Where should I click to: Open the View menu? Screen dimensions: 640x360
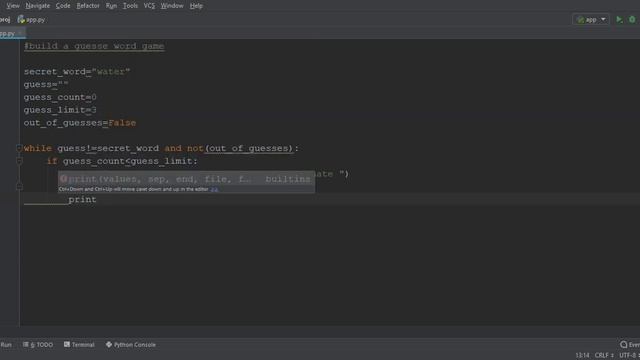tap(13, 6)
